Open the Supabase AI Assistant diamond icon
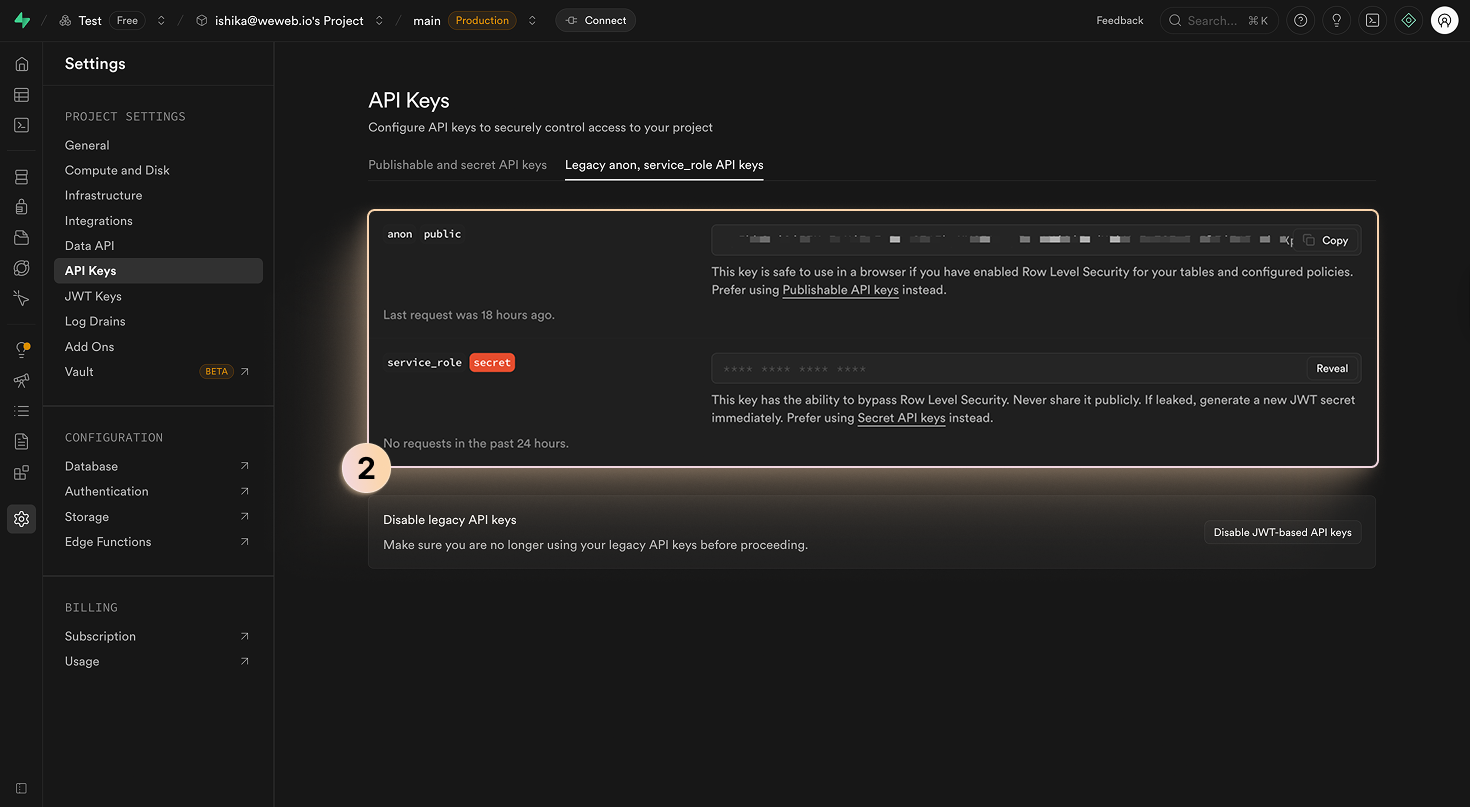 coord(1408,20)
